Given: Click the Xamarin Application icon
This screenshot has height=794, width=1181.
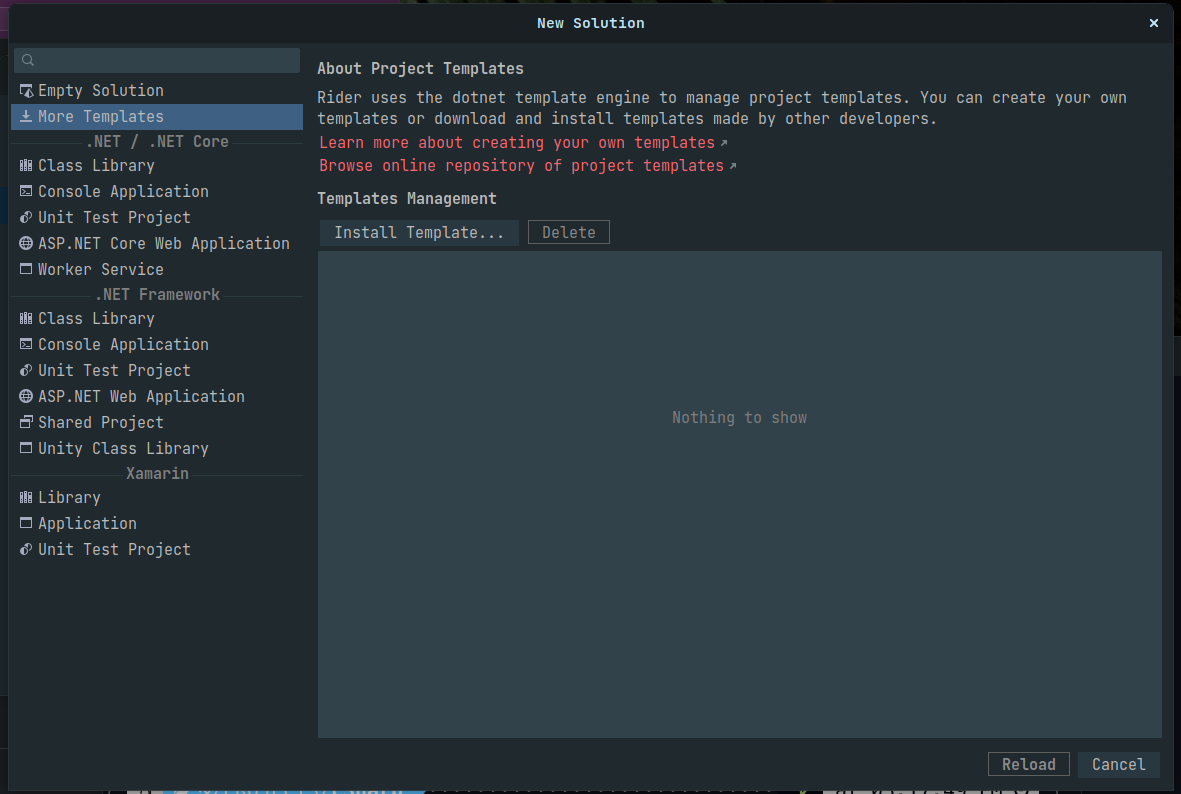Looking at the screenshot, I should point(26,523).
